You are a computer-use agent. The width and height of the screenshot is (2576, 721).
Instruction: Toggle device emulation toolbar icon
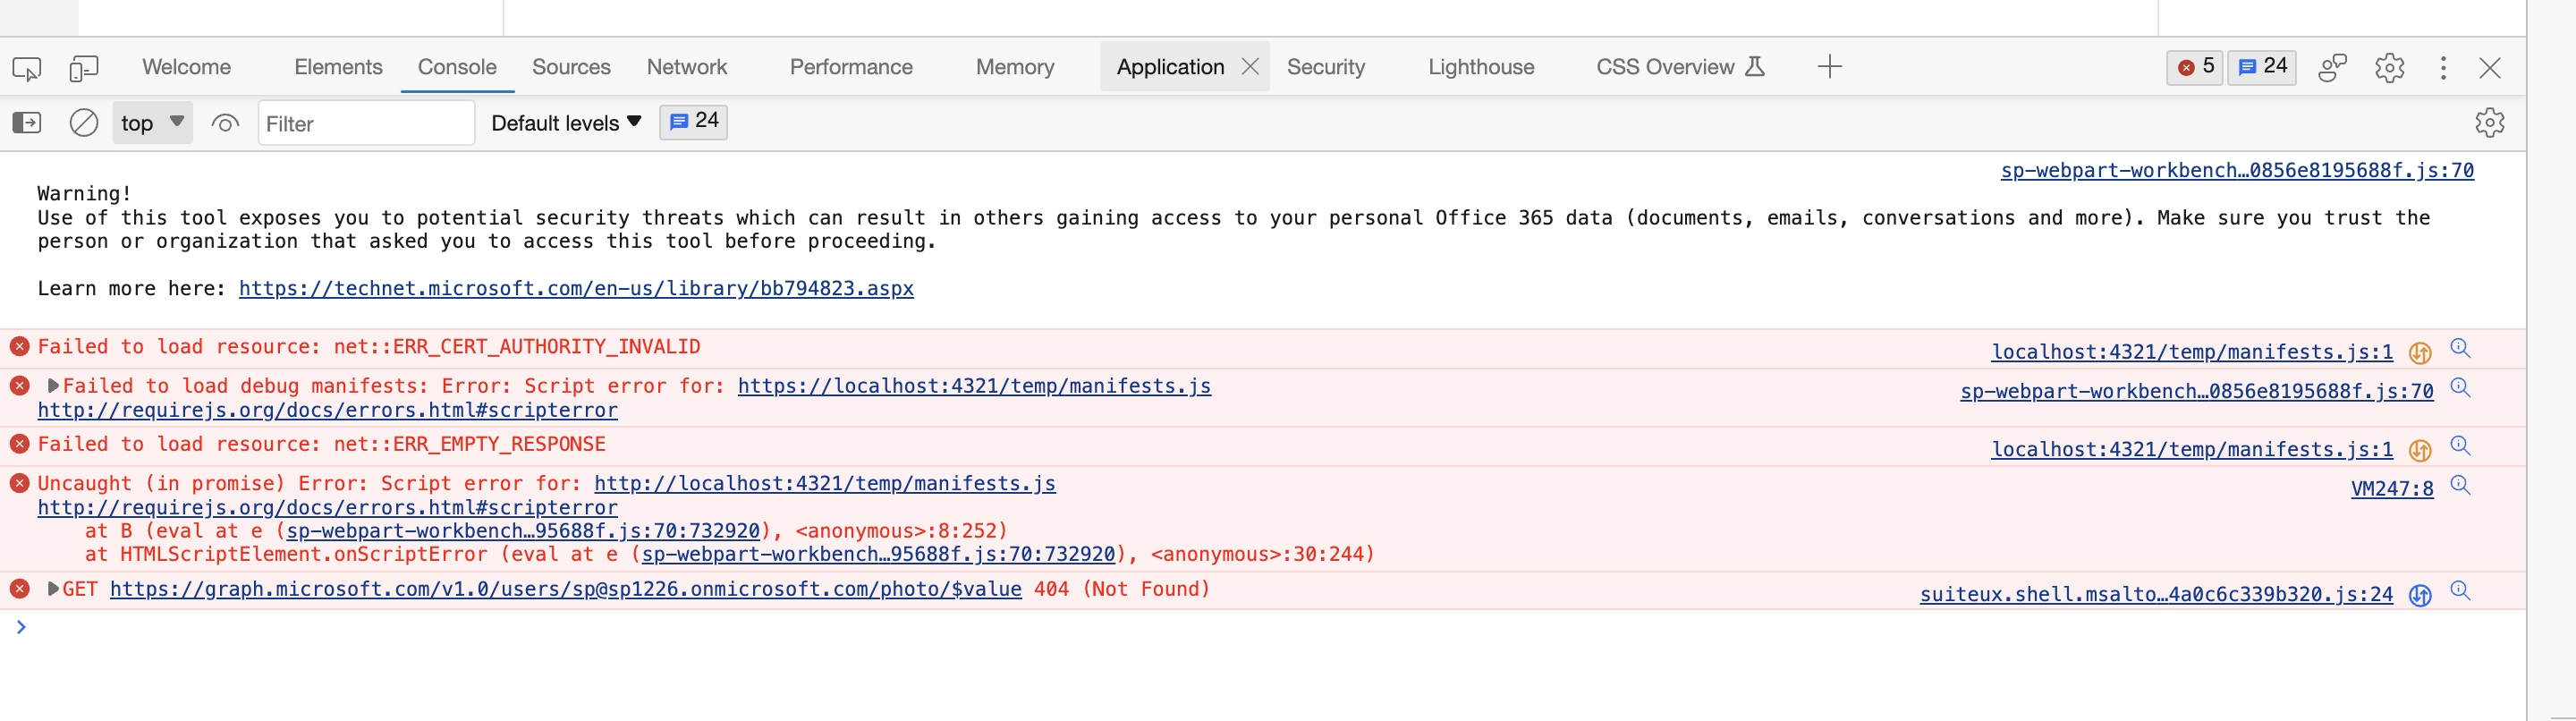pyautogui.click(x=83, y=68)
